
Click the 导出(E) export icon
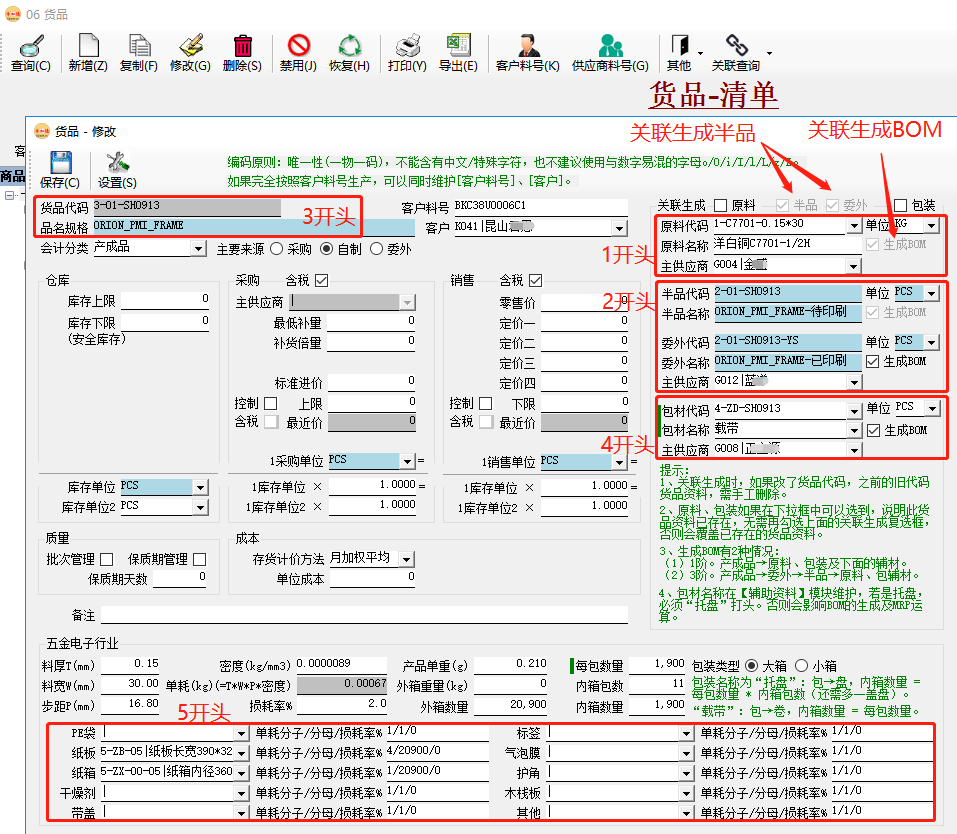[458, 46]
